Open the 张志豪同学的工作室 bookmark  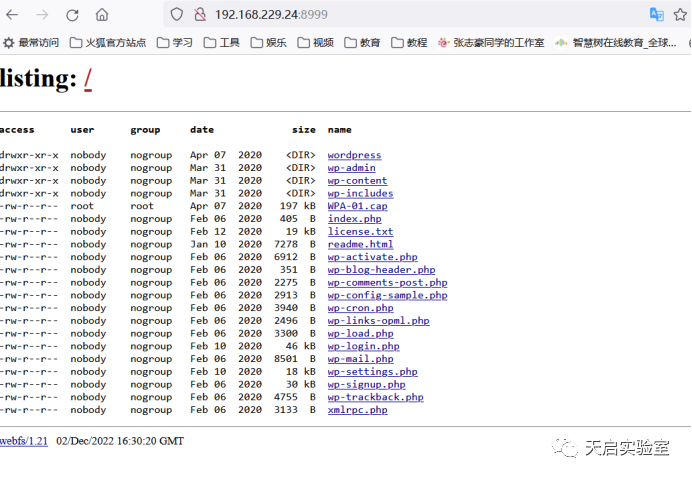[491, 42]
